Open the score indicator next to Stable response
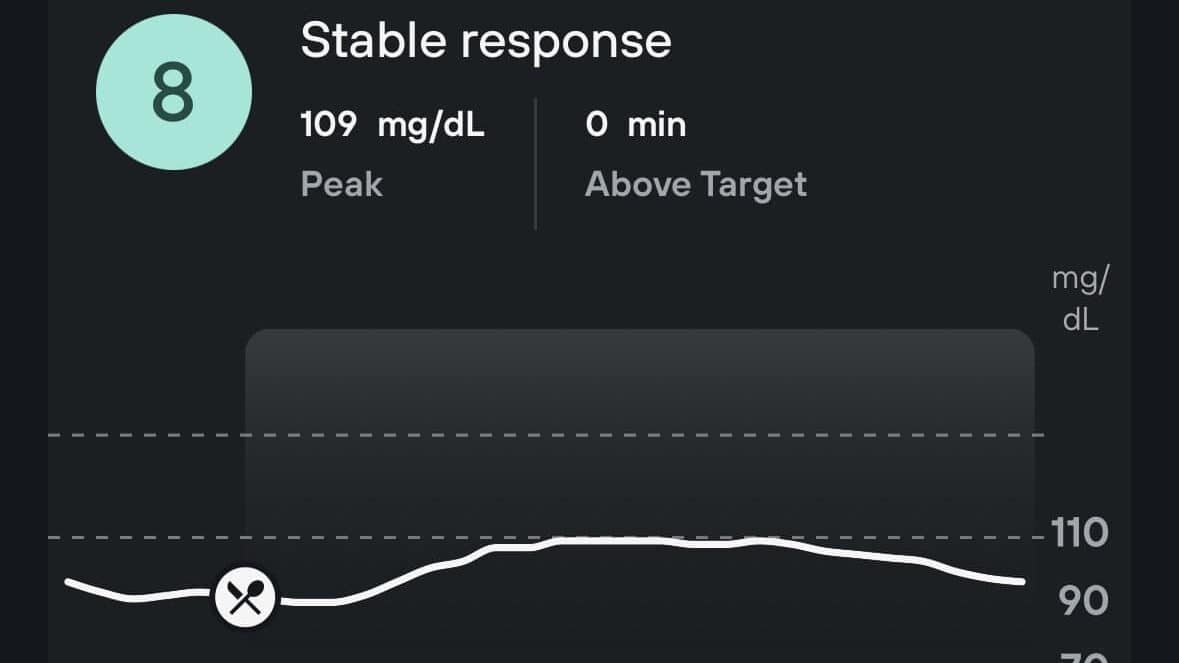Screen dimensions: 1179x663 point(174,92)
